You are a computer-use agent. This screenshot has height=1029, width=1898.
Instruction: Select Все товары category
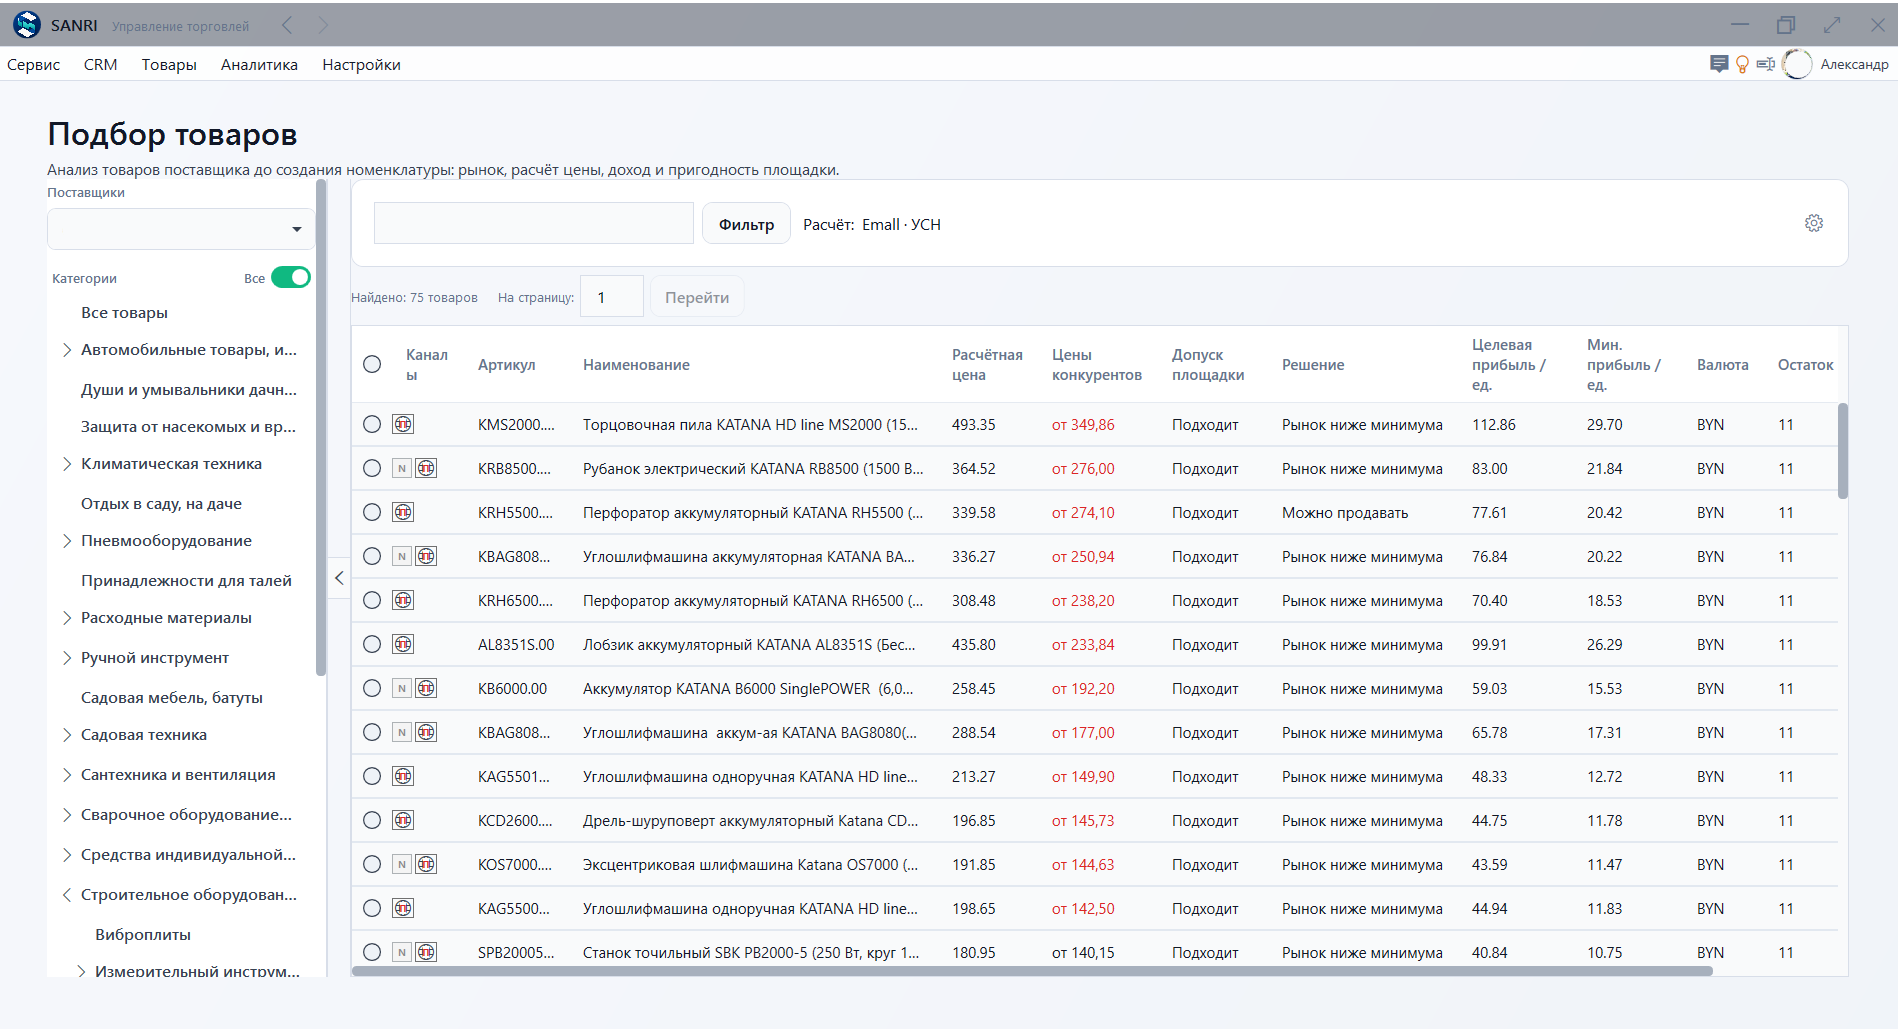pos(124,313)
